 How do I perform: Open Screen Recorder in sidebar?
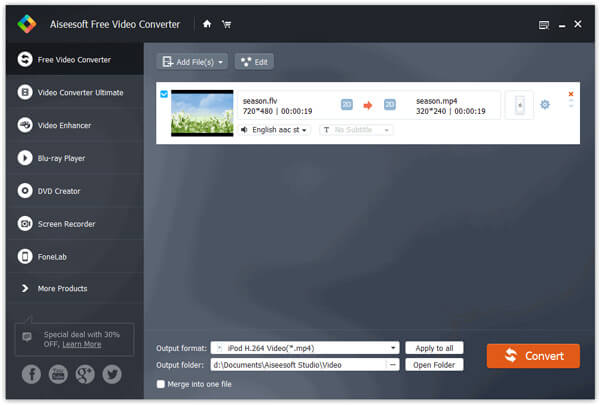pos(75,224)
